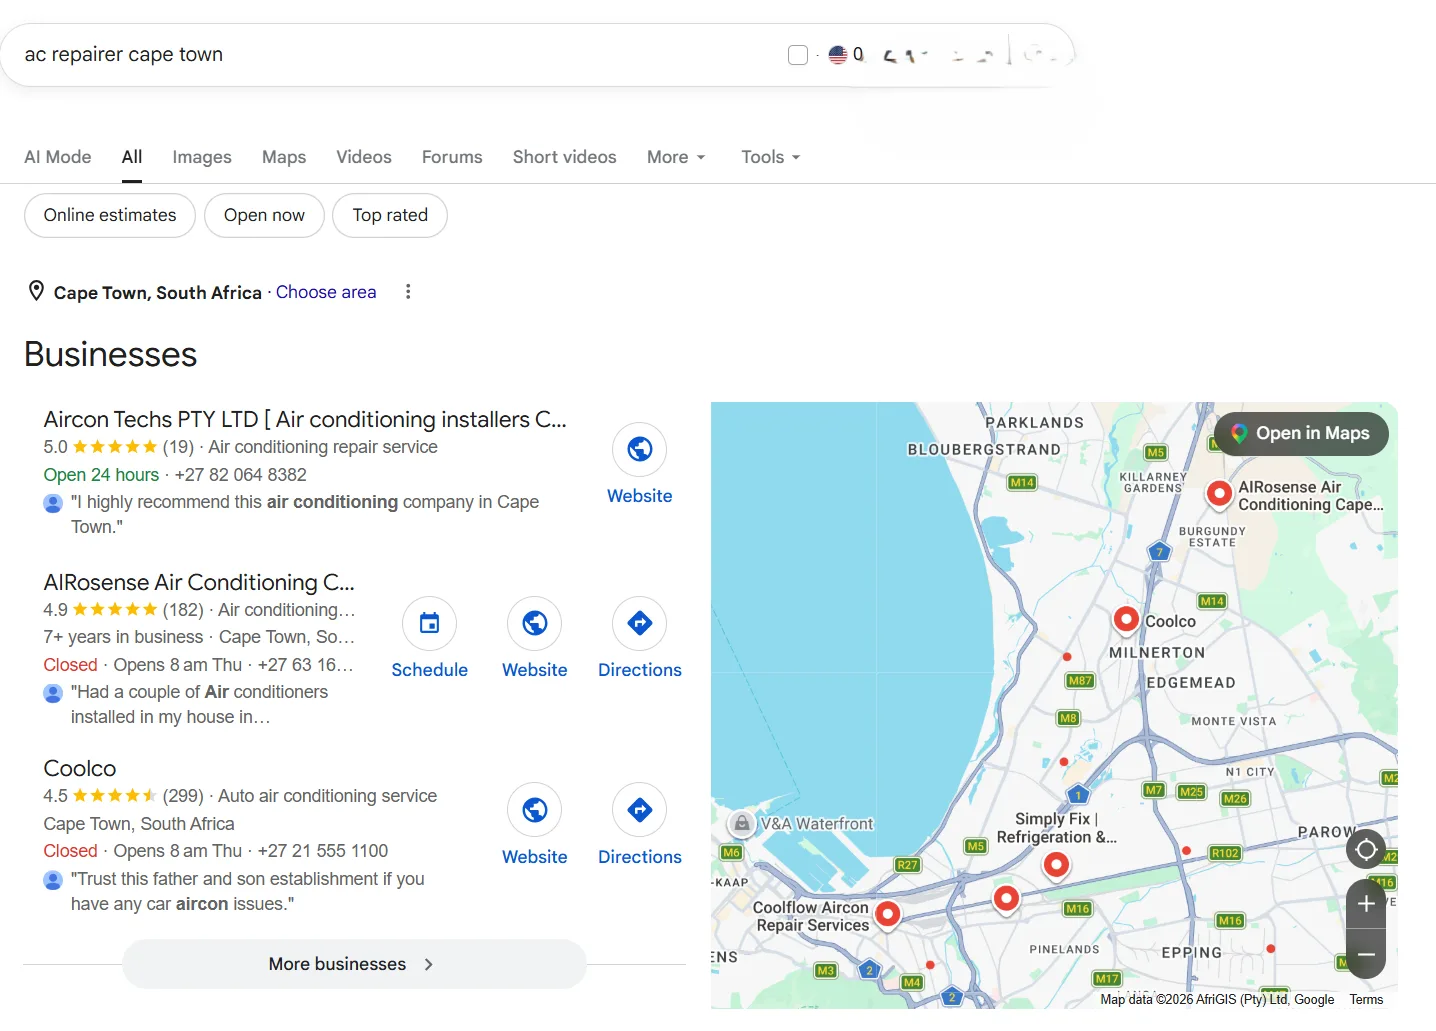Expand the Tools dropdown
This screenshot has height=1031, width=1436.
[770, 157]
